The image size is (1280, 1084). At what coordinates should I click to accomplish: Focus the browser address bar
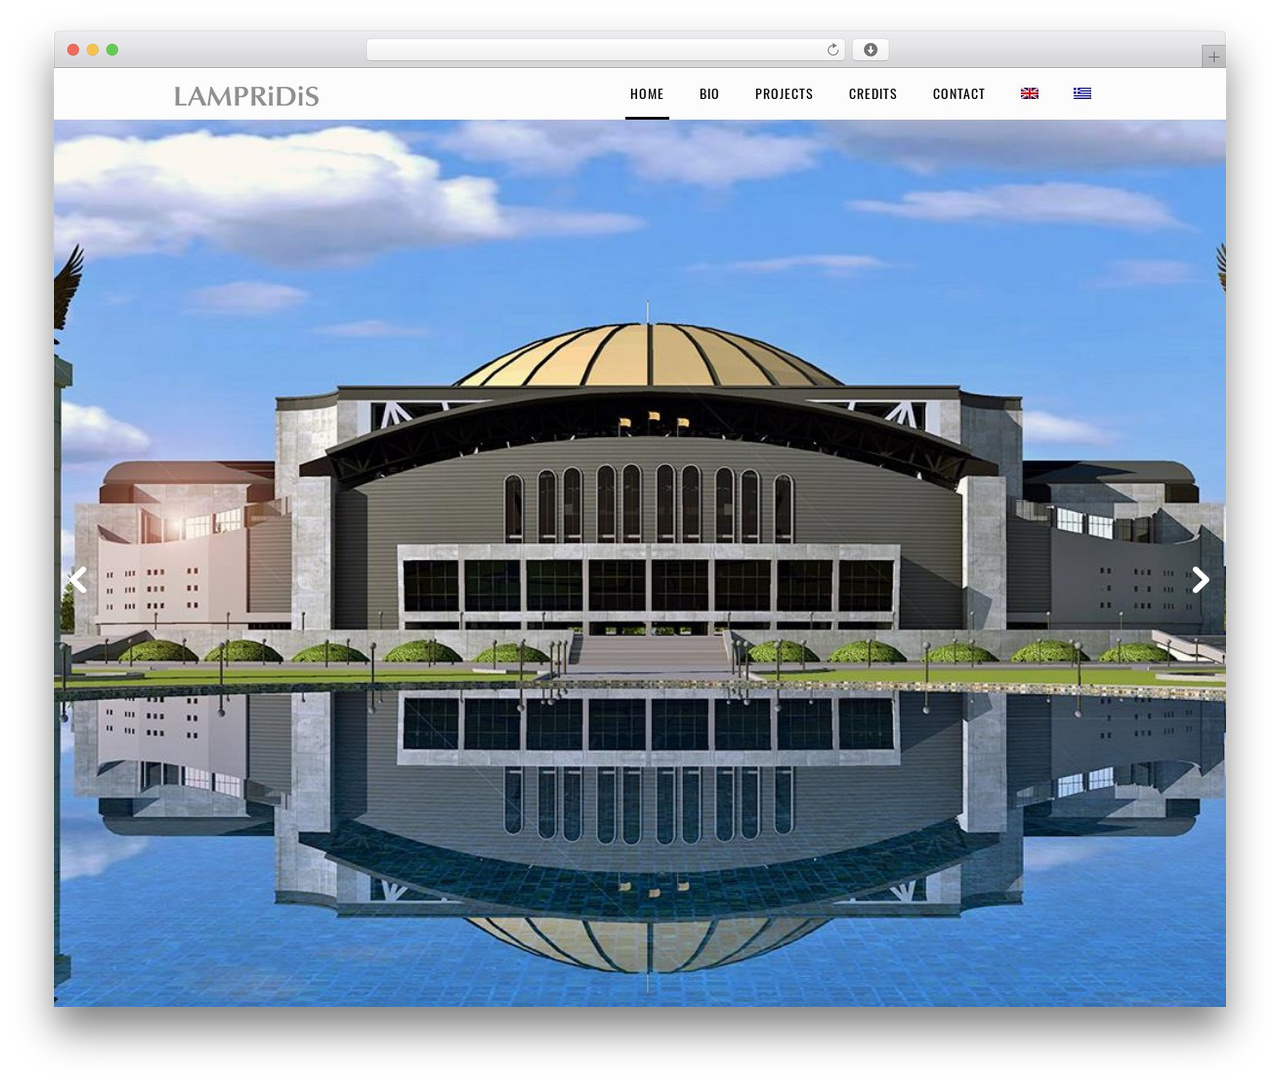coord(605,50)
